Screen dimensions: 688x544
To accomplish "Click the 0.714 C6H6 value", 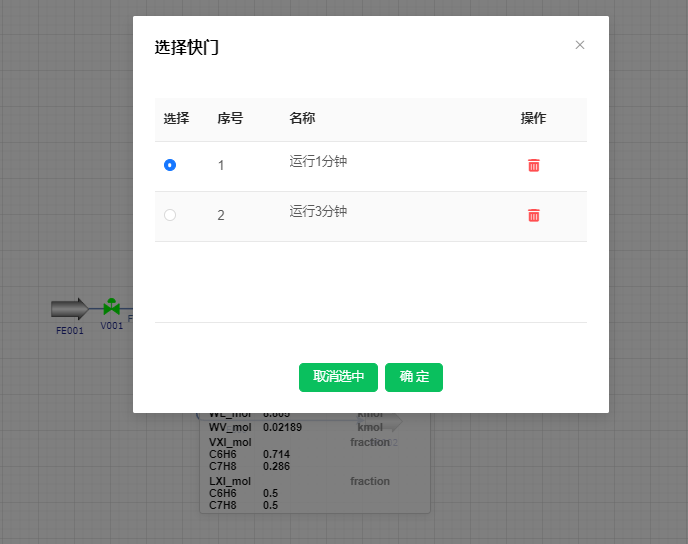I will [x=276, y=454].
